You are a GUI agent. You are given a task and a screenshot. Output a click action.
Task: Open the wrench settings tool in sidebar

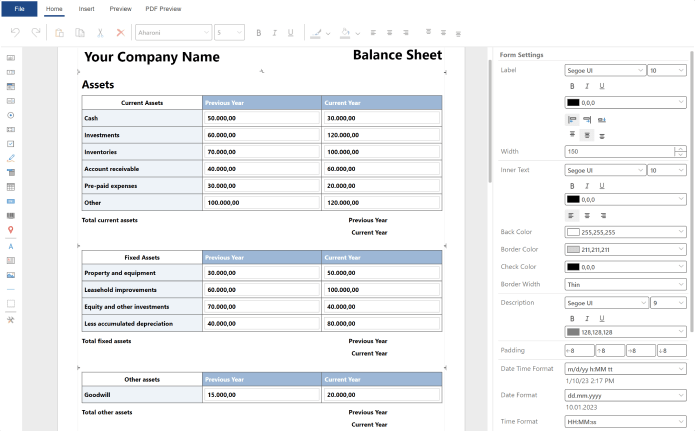tap(11, 320)
